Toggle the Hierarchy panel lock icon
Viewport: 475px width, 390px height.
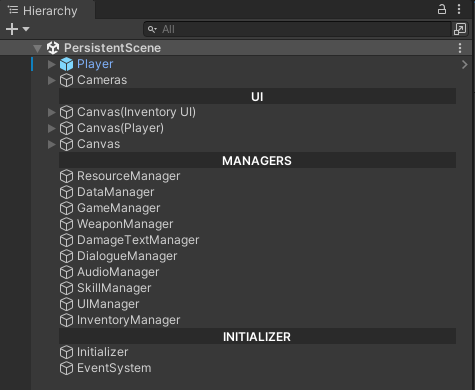coord(442,9)
